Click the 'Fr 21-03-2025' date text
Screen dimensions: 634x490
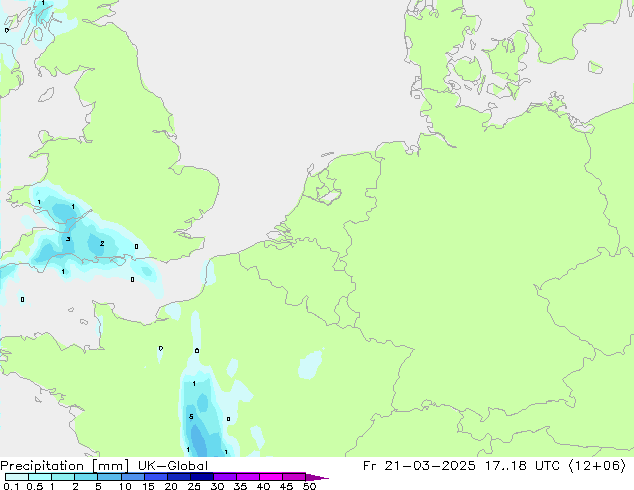(x=419, y=466)
